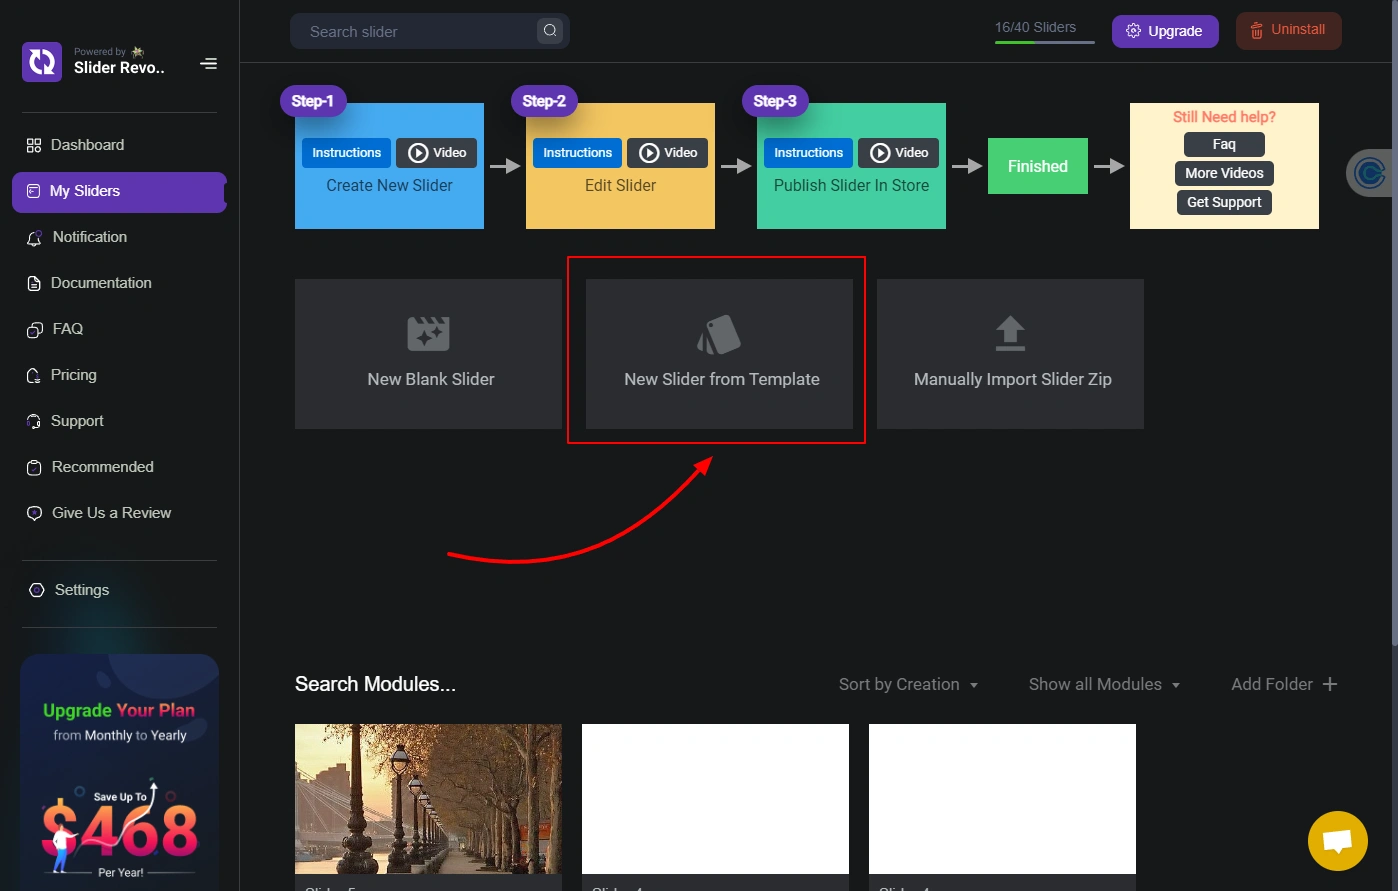Click the Slider Revolution logo icon
1398x891 pixels.
pos(42,62)
